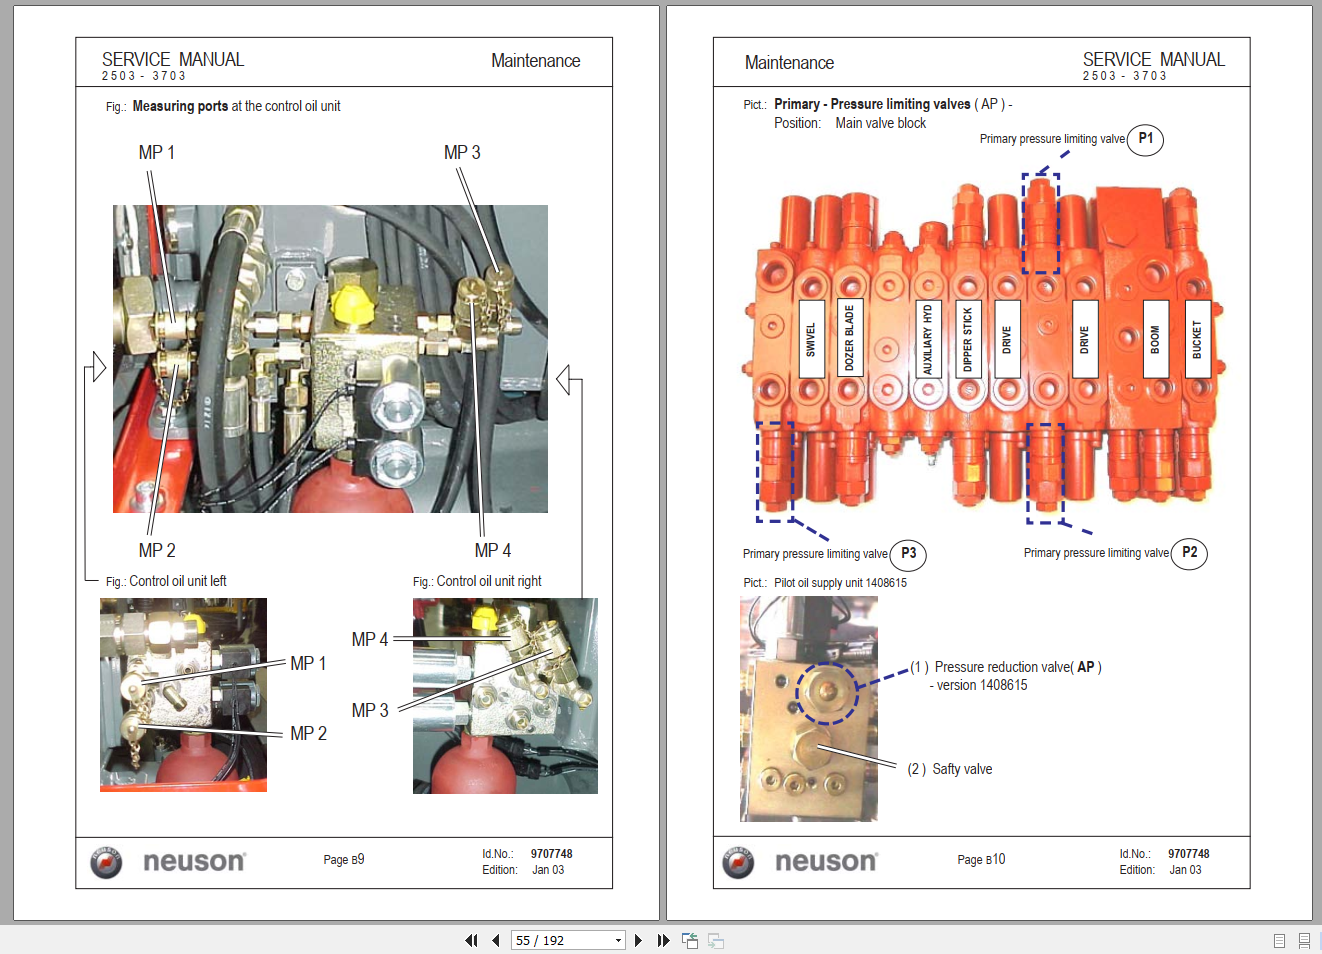Click the P3 callout circle
The image size is (1322, 954).
tap(909, 552)
